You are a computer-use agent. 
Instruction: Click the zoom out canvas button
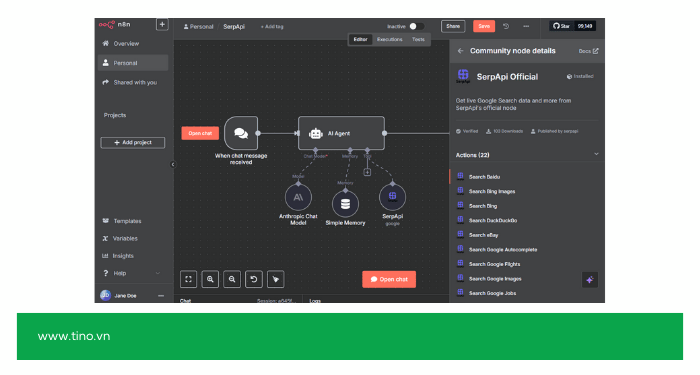coord(232,279)
